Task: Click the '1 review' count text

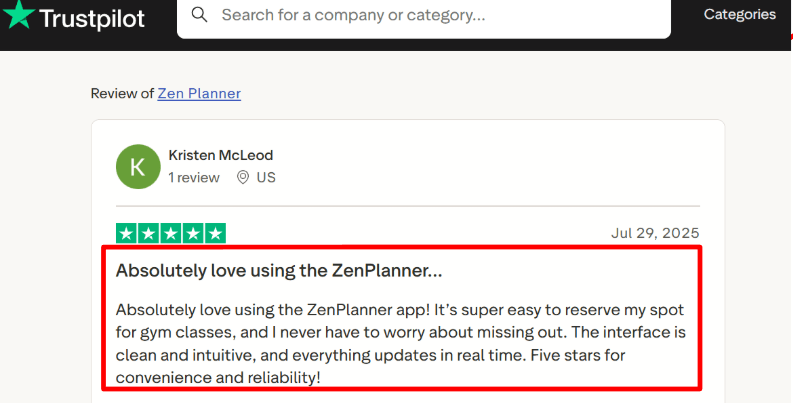Action: pos(193,177)
